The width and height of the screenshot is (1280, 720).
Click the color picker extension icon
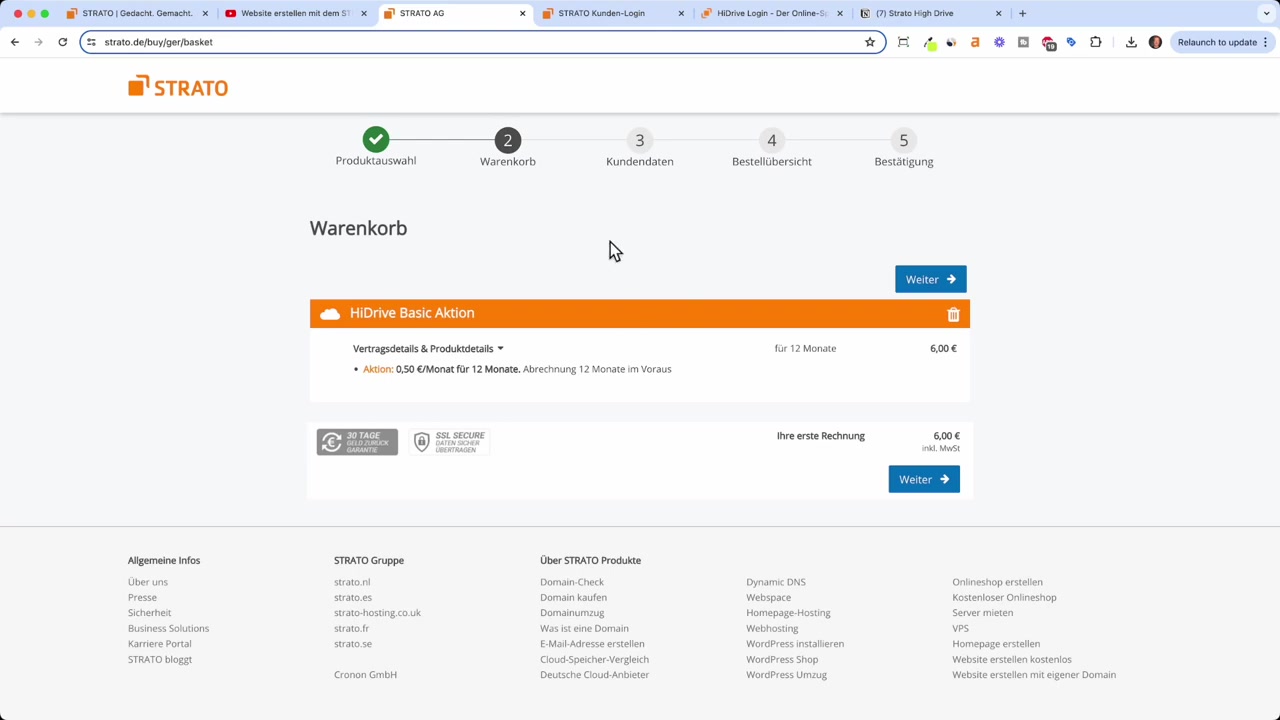click(x=929, y=43)
